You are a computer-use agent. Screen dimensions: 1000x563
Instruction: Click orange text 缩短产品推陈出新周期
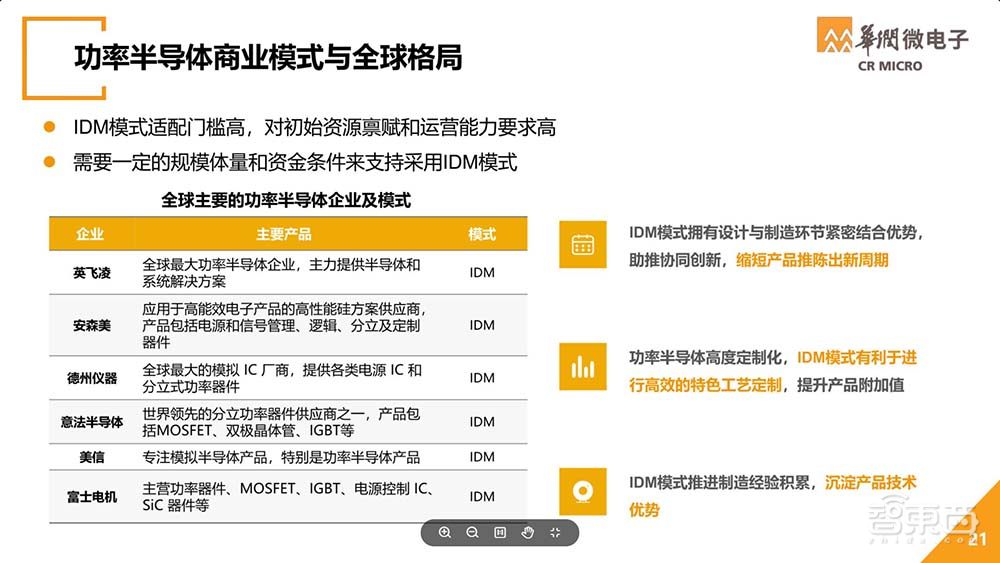(x=812, y=260)
